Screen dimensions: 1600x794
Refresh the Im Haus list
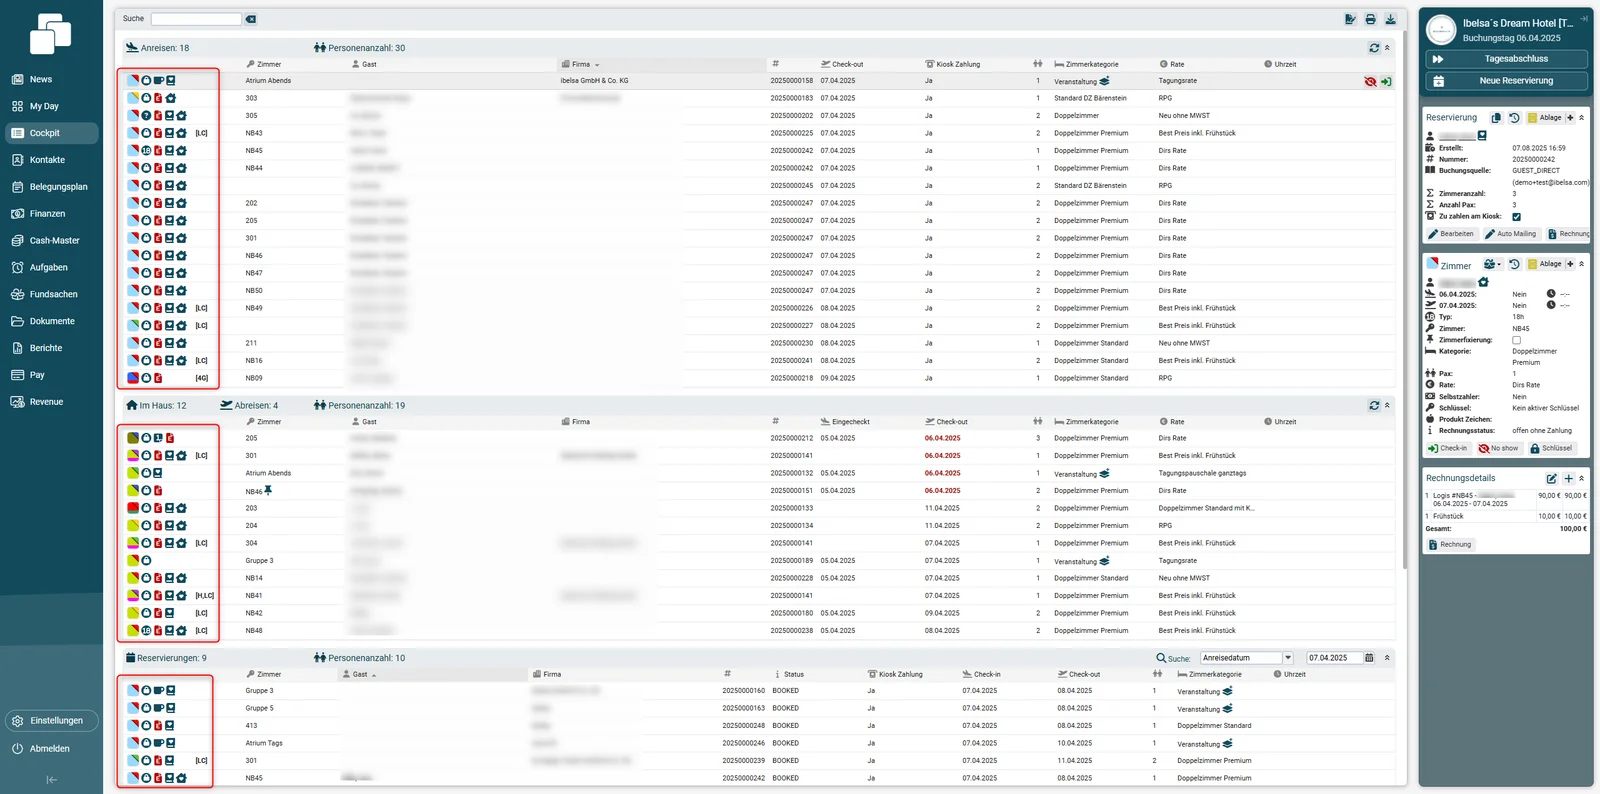[x=1374, y=406]
